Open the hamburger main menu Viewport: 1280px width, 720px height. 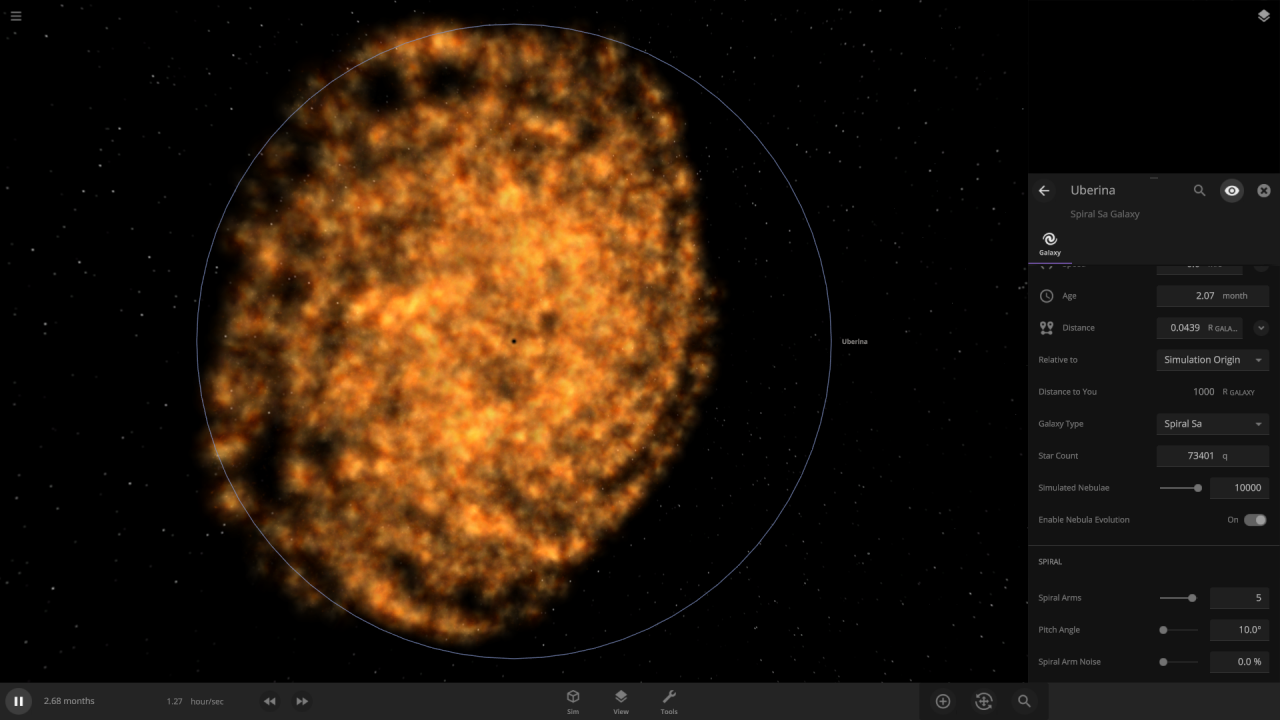(16, 16)
